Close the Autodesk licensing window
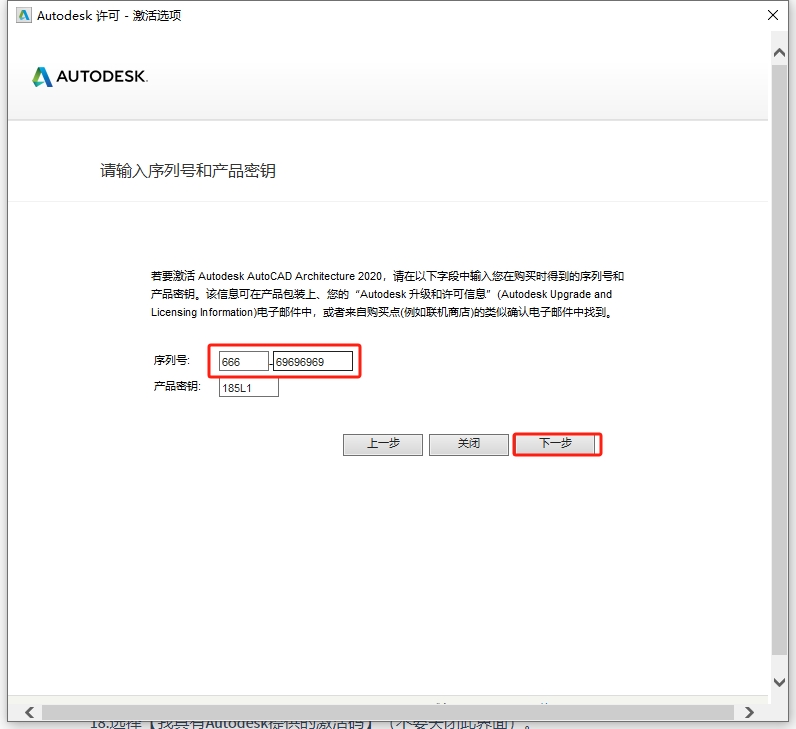 point(773,15)
